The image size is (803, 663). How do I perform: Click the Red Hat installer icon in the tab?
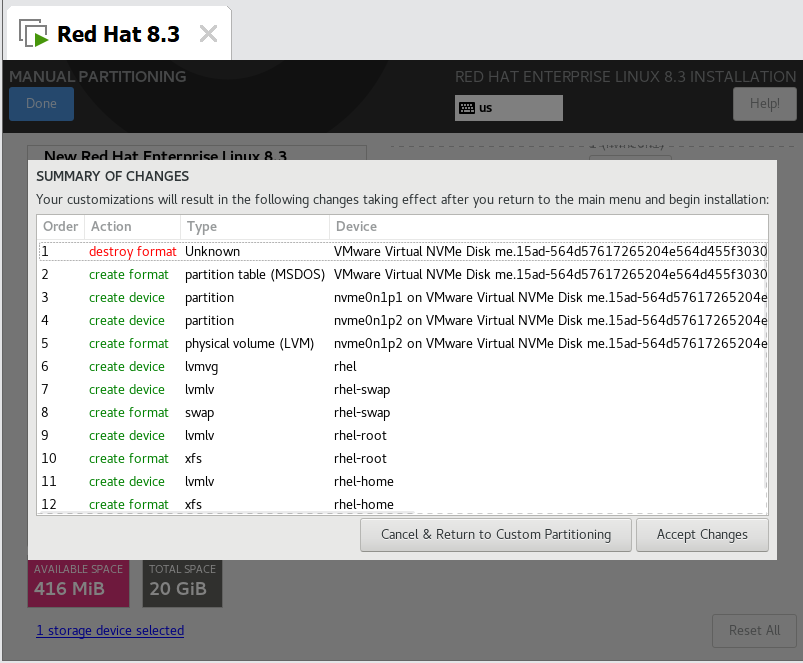(x=33, y=31)
